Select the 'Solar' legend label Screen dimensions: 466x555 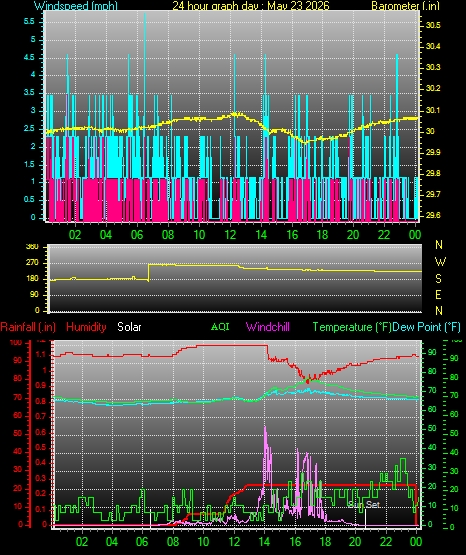coord(129,327)
